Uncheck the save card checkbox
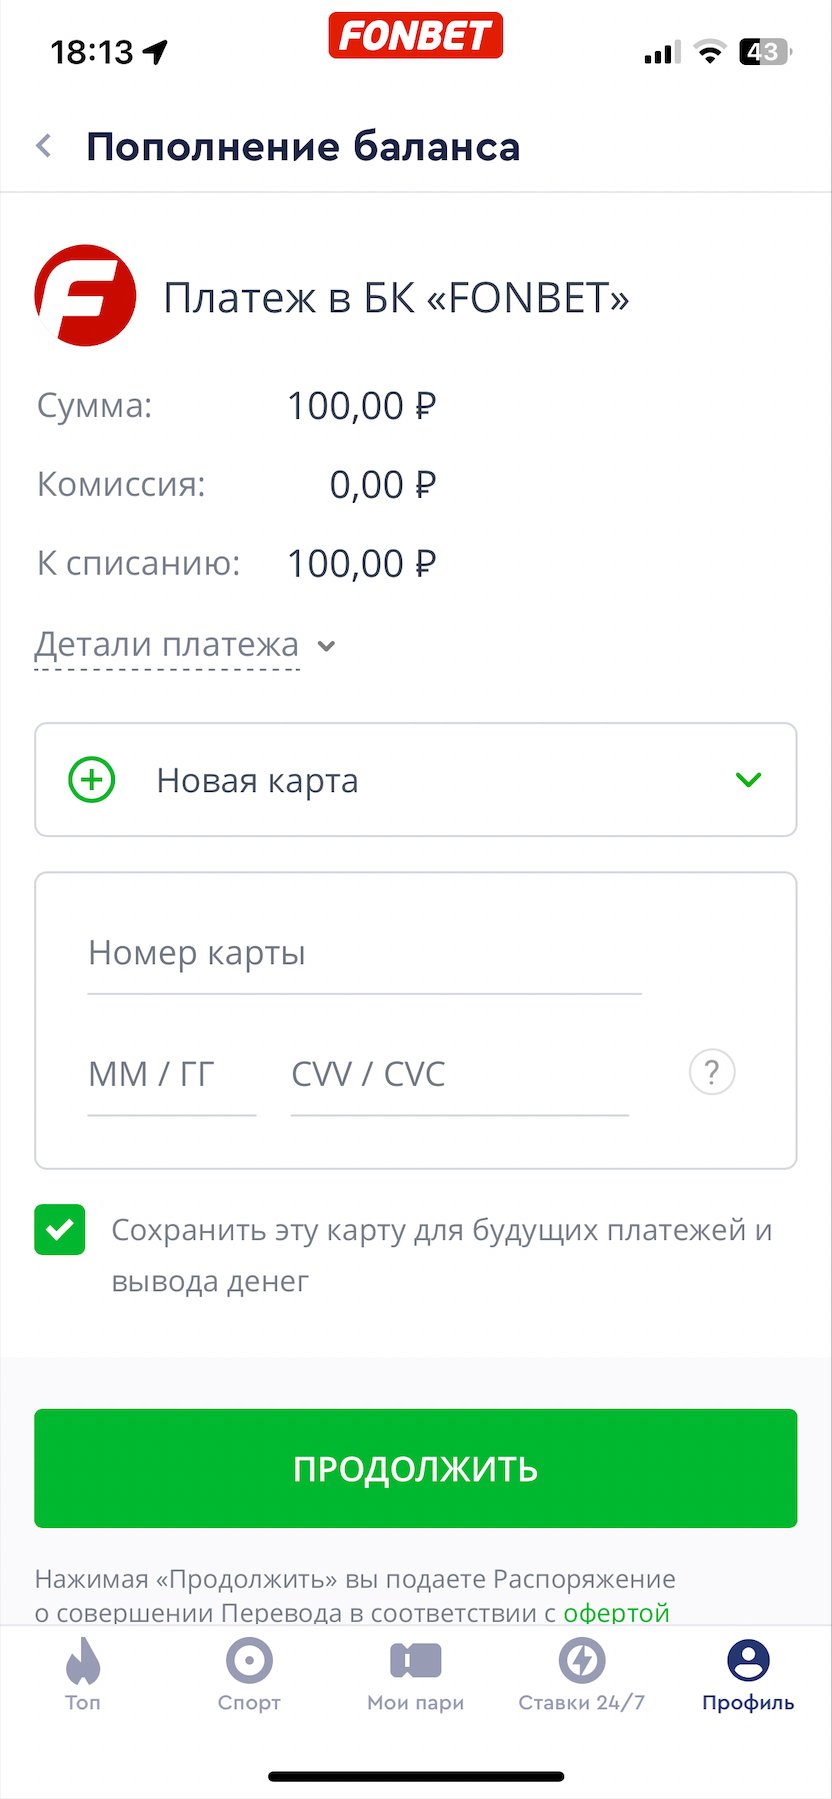The image size is (832, 1799). [x=60, y=1229]
